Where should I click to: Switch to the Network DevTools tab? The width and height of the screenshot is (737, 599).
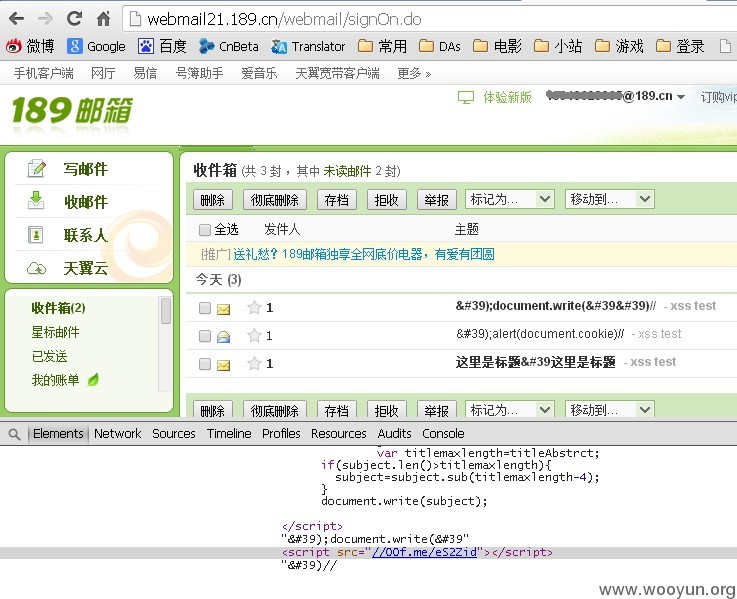[118, 433]
